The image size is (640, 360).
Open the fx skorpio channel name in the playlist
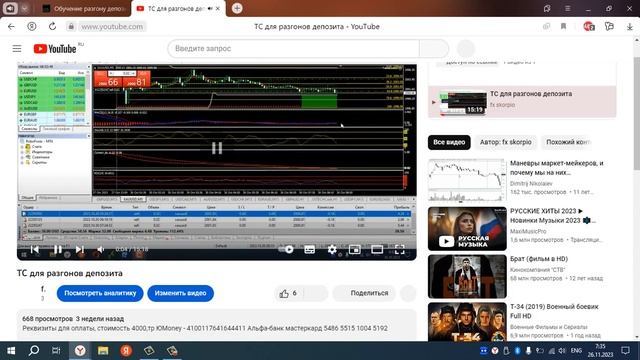pos(502,105)
